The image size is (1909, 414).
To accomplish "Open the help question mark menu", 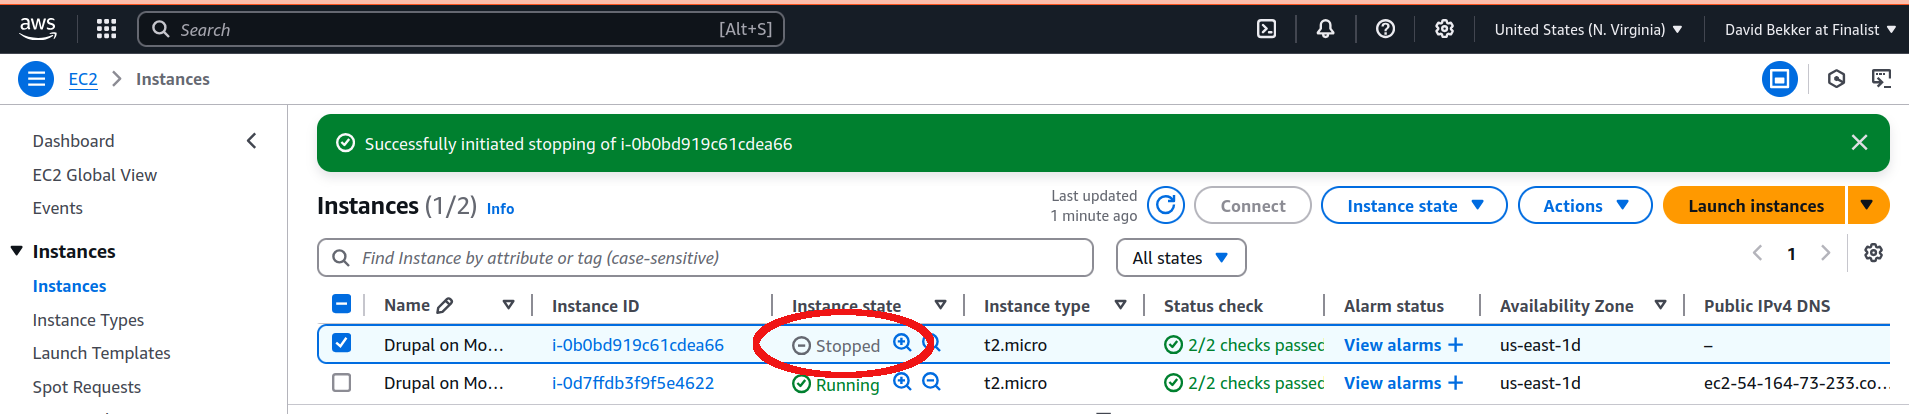I will [x=1385, y=29].
